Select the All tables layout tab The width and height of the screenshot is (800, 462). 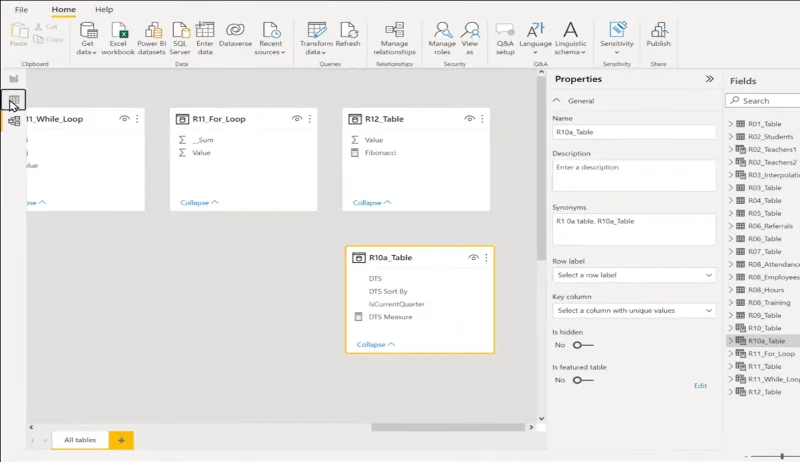coord(80,440)
